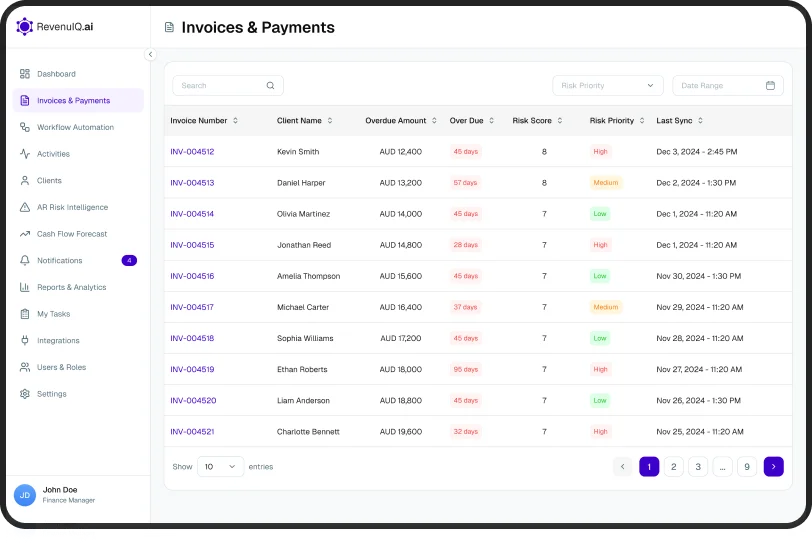This screenshot has height=543, width=812.
Task: Click the Invoices & Payments document icon in sidebar
Action: (x=25, y=100)
